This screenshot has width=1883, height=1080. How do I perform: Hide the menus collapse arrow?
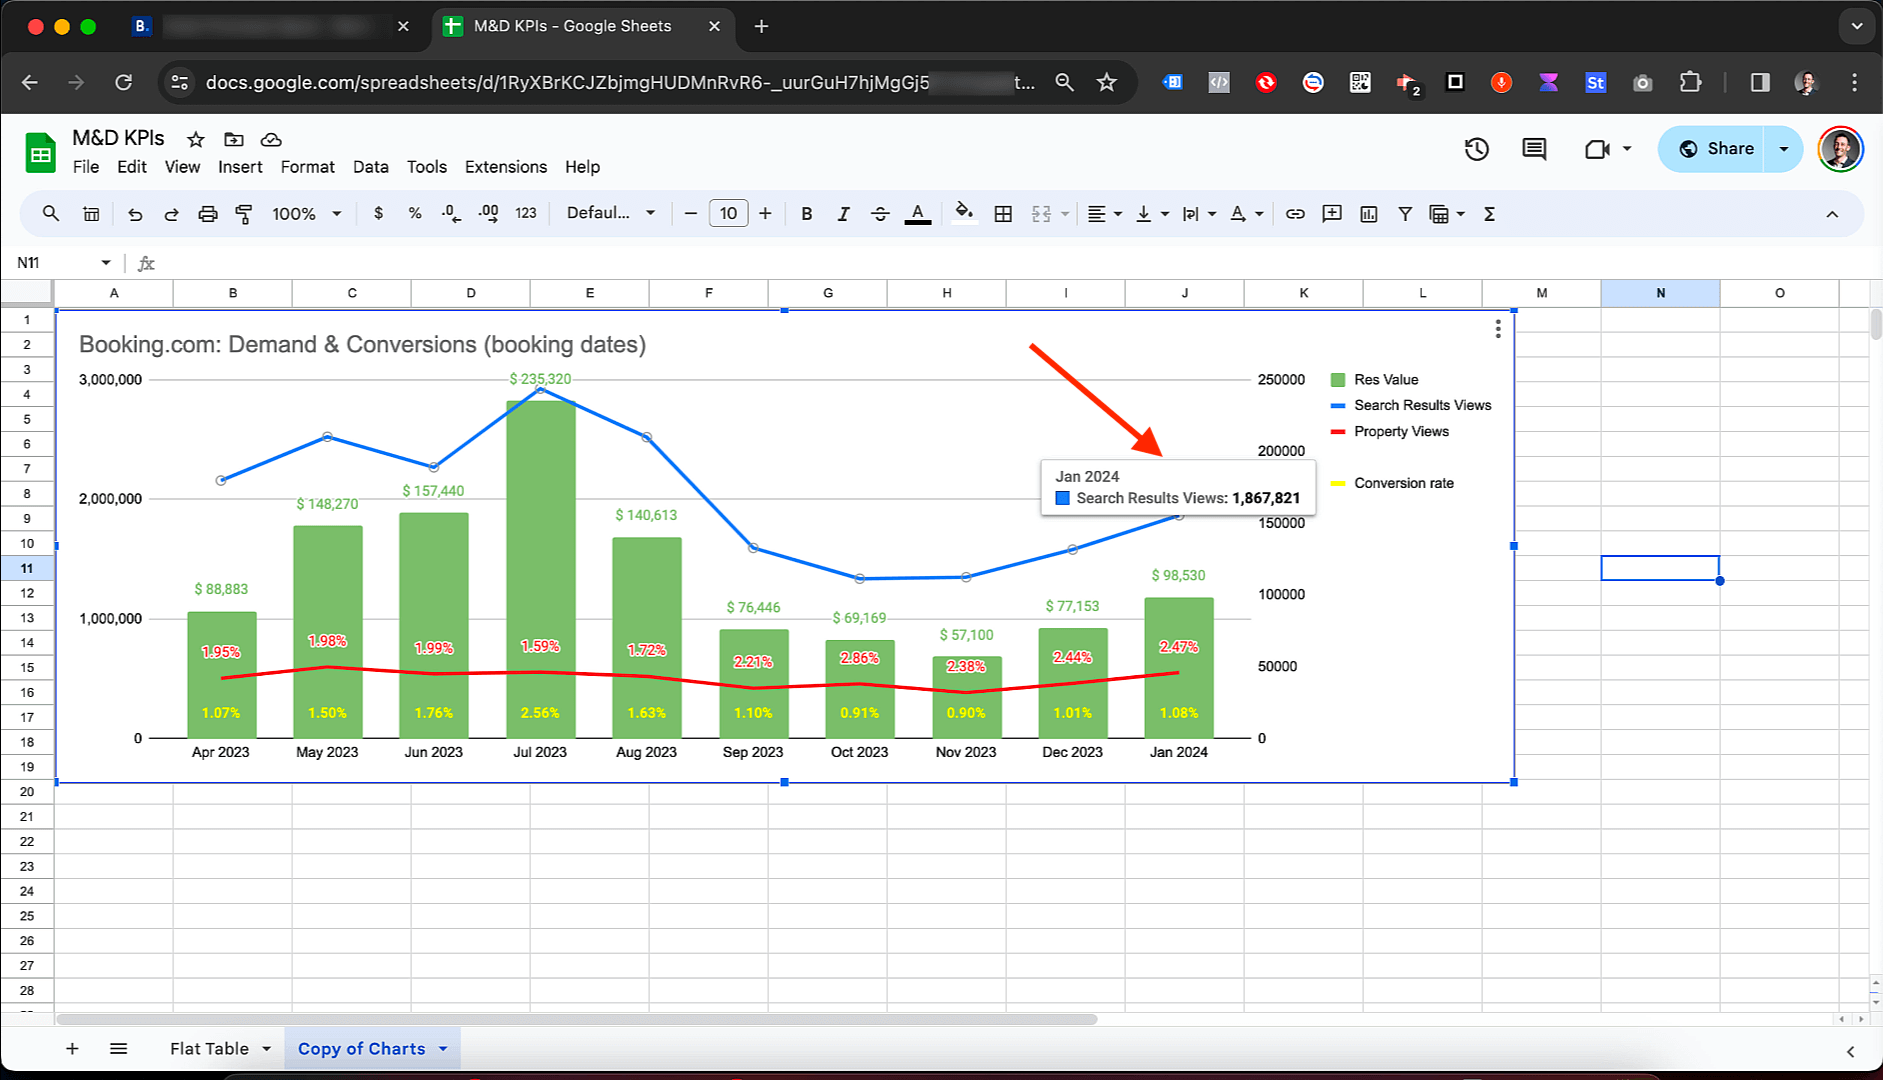(x=1832, y=214)
